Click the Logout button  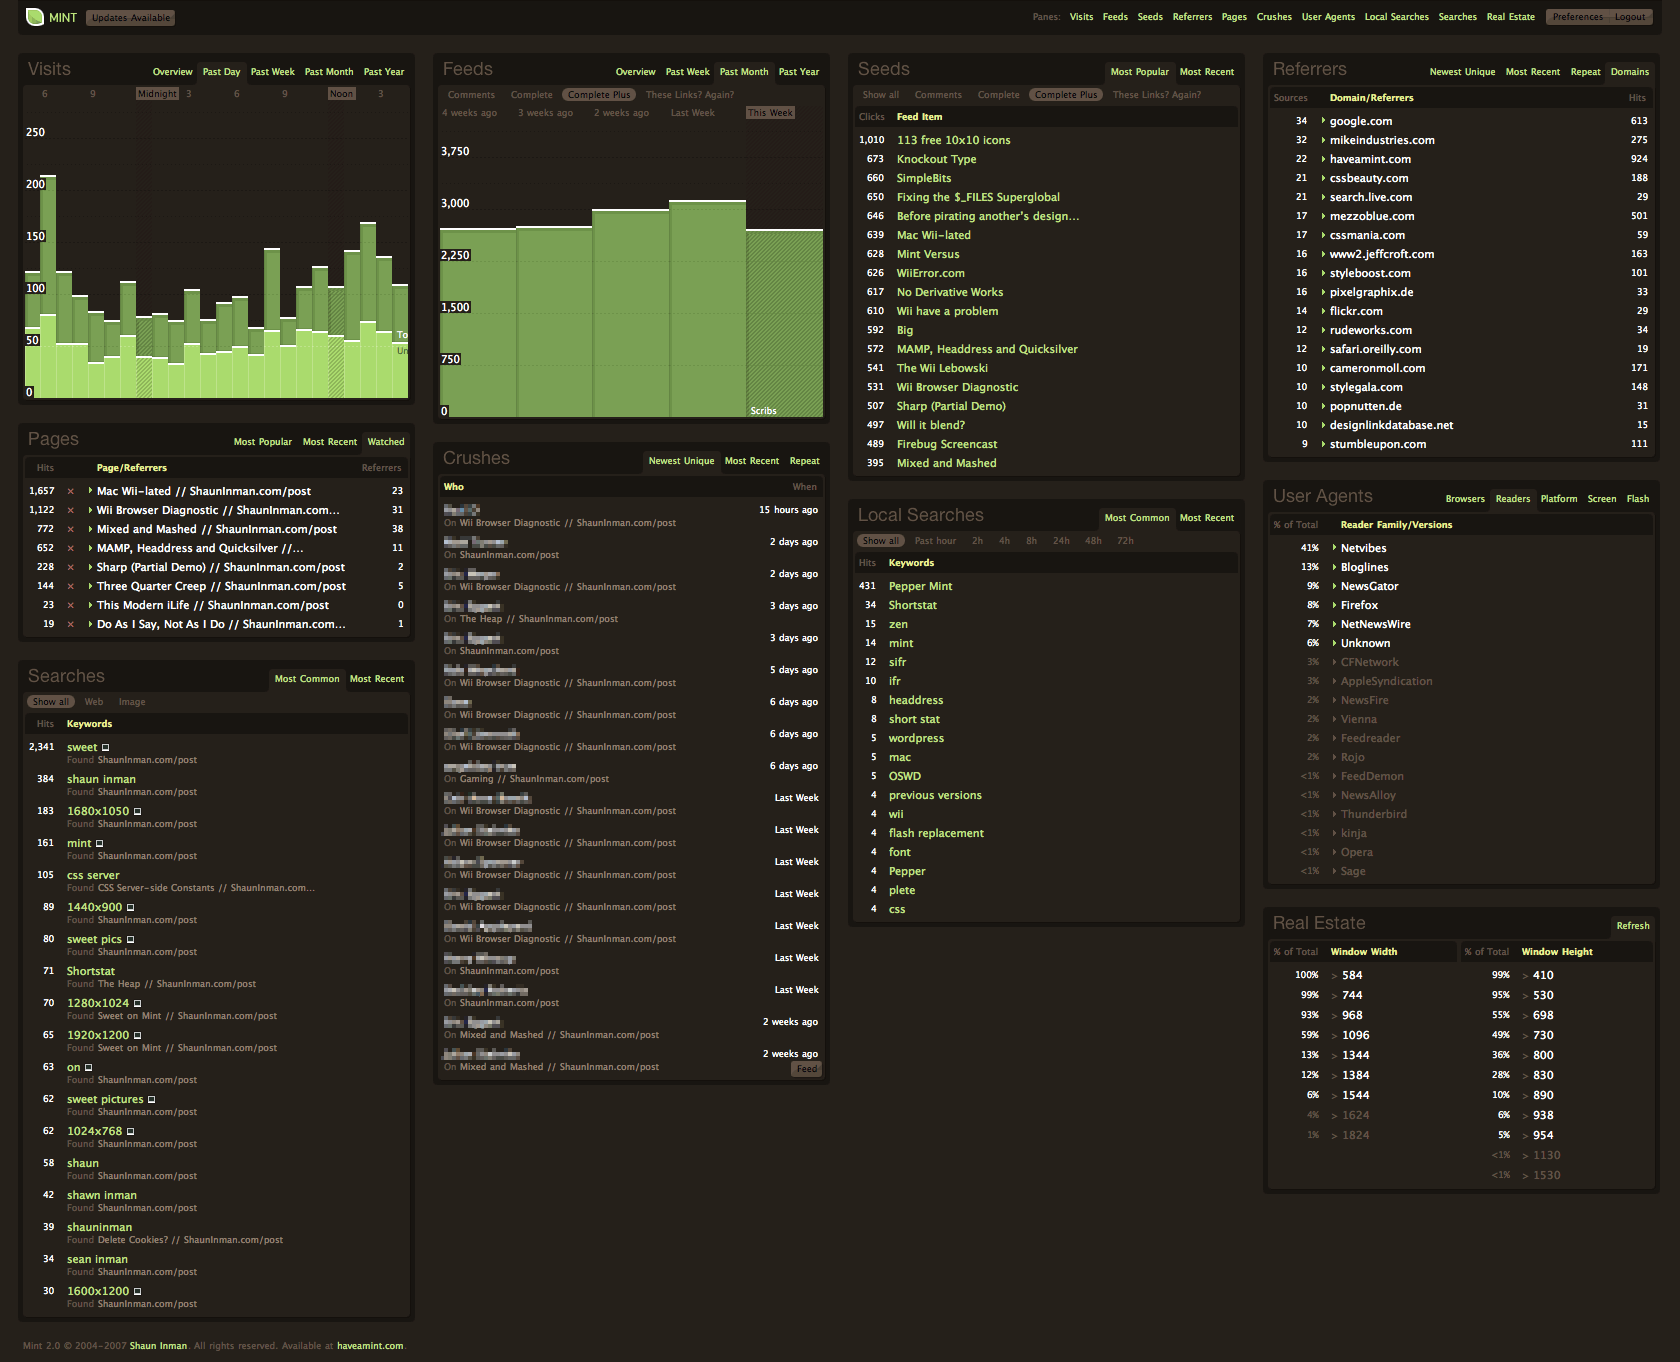[x=1629, y=17]
